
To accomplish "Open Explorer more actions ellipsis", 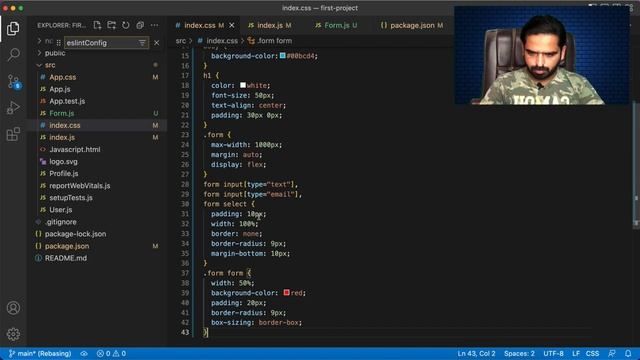I will pos(154,25).
